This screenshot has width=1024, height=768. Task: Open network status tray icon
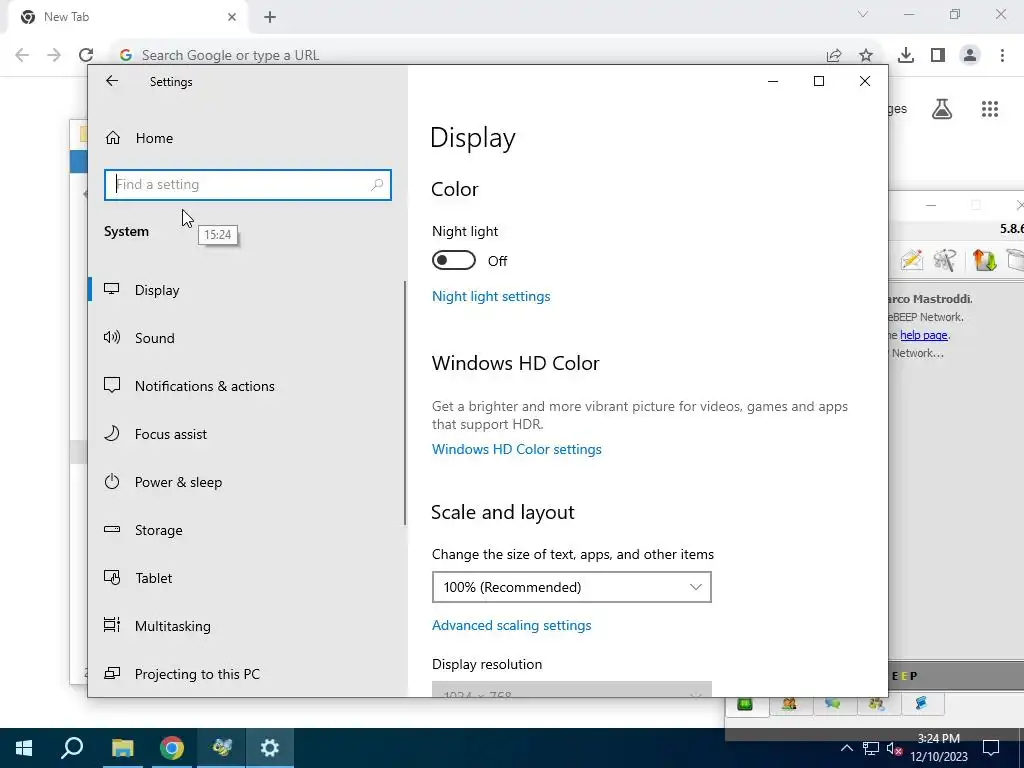[x=871, y=748]
